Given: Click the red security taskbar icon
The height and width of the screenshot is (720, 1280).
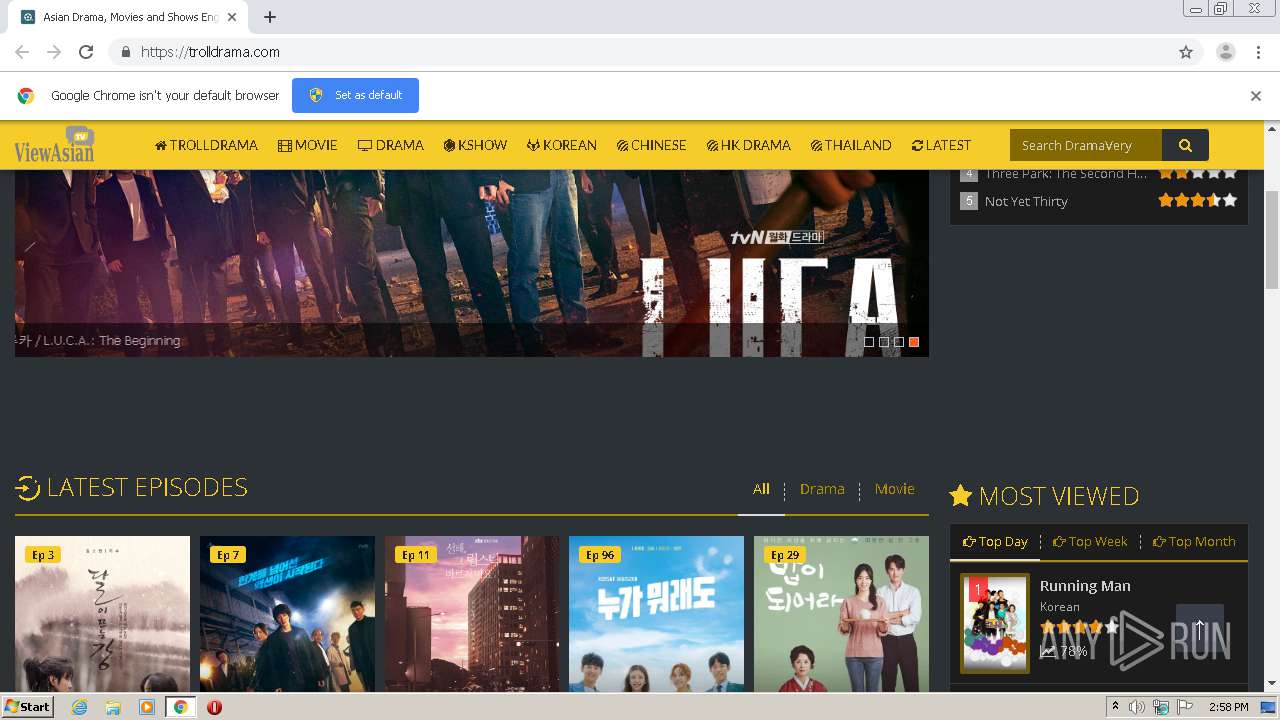Looking at the screenshot, I should [x=214, y=707].
